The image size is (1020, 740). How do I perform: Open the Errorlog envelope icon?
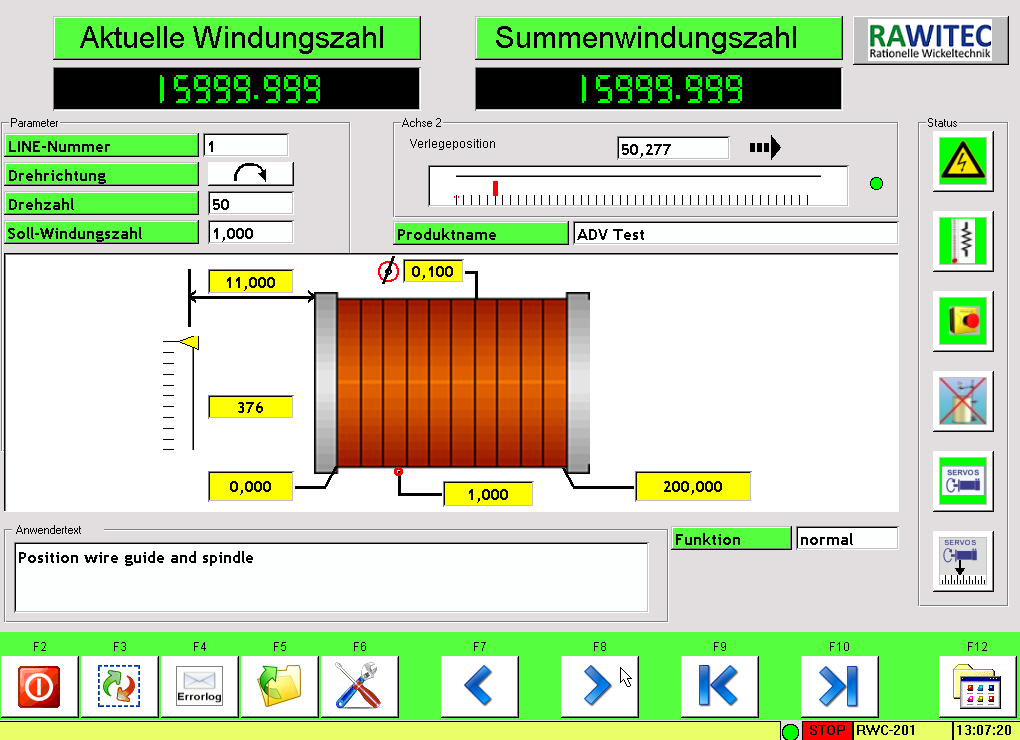tap(200, 687)
